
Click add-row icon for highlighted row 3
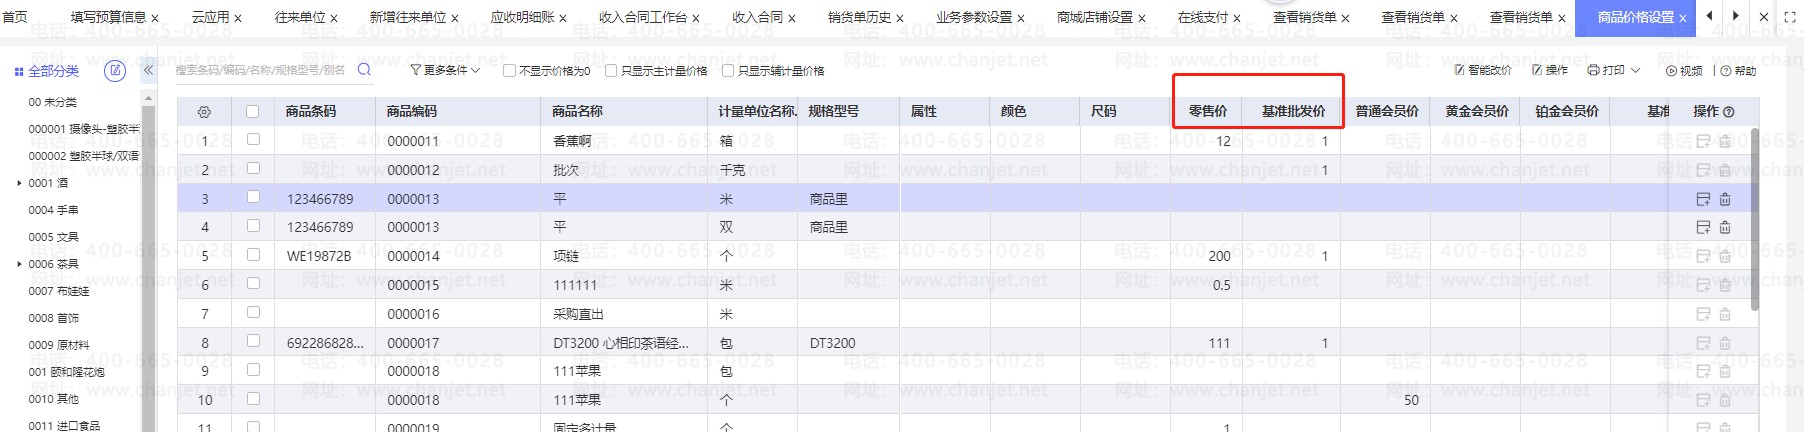1704,199
